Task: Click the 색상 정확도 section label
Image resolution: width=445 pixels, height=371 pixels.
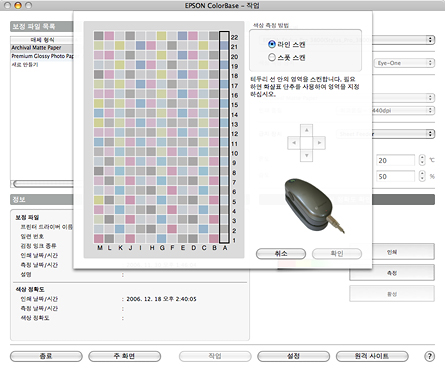Action: pyautogui.click(x=30, y=289)
